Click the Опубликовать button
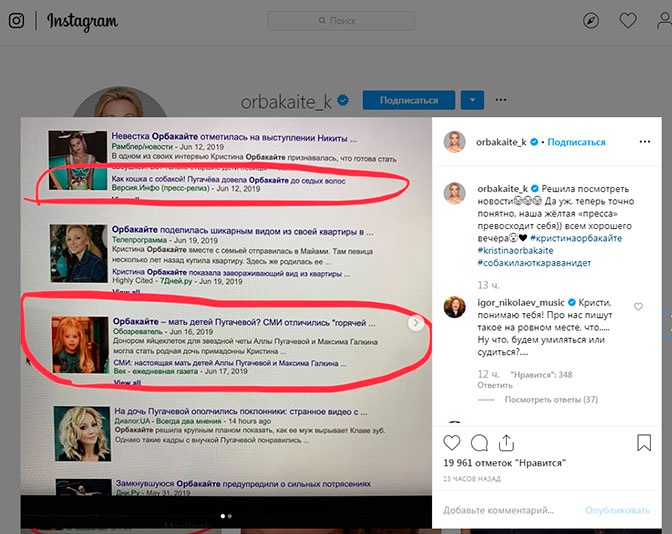The image size is (672, 534). pos(618,510)
